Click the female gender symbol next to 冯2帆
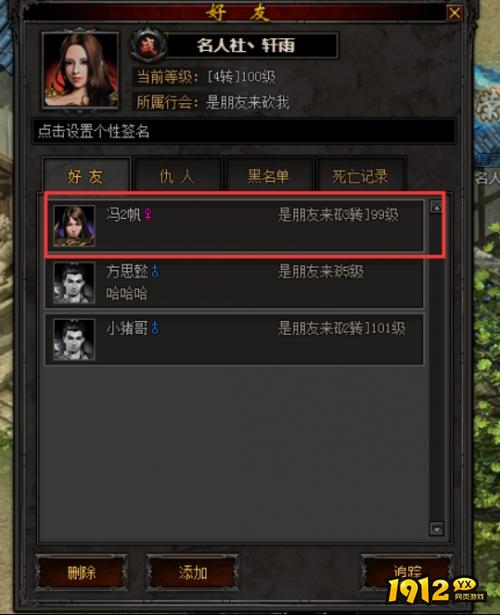 [148, 215]
